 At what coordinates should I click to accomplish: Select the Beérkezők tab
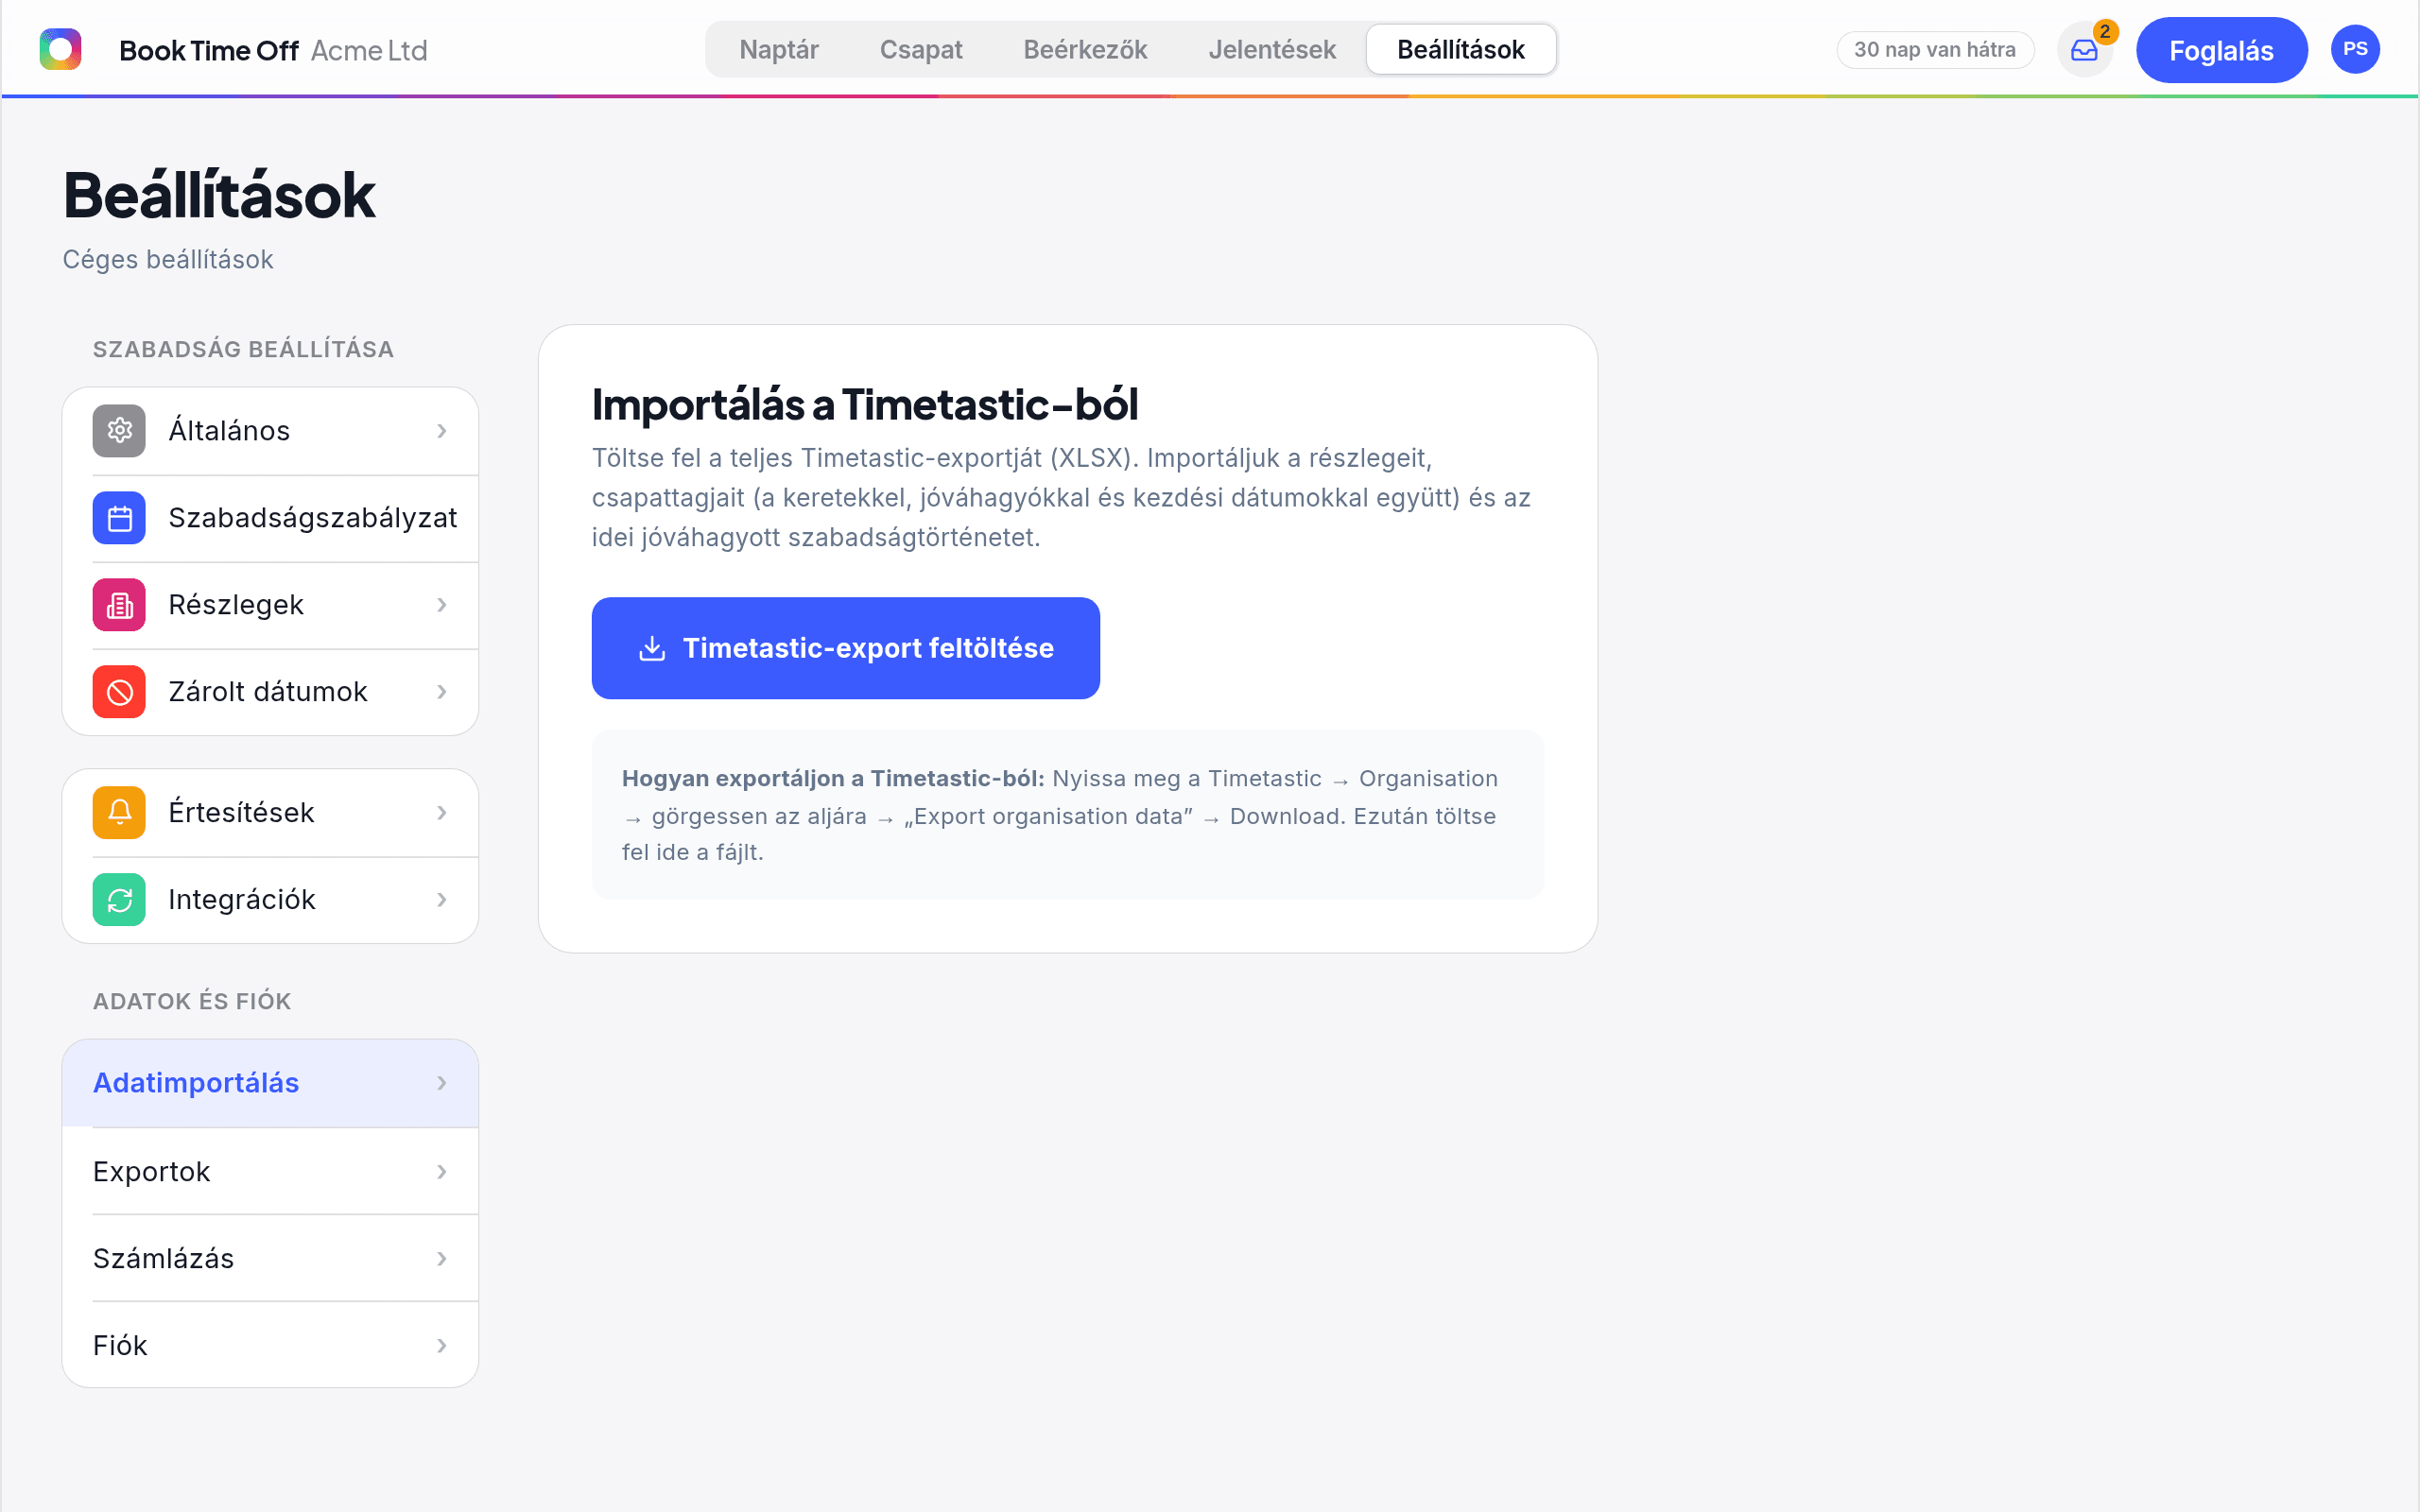(1085, 49)
